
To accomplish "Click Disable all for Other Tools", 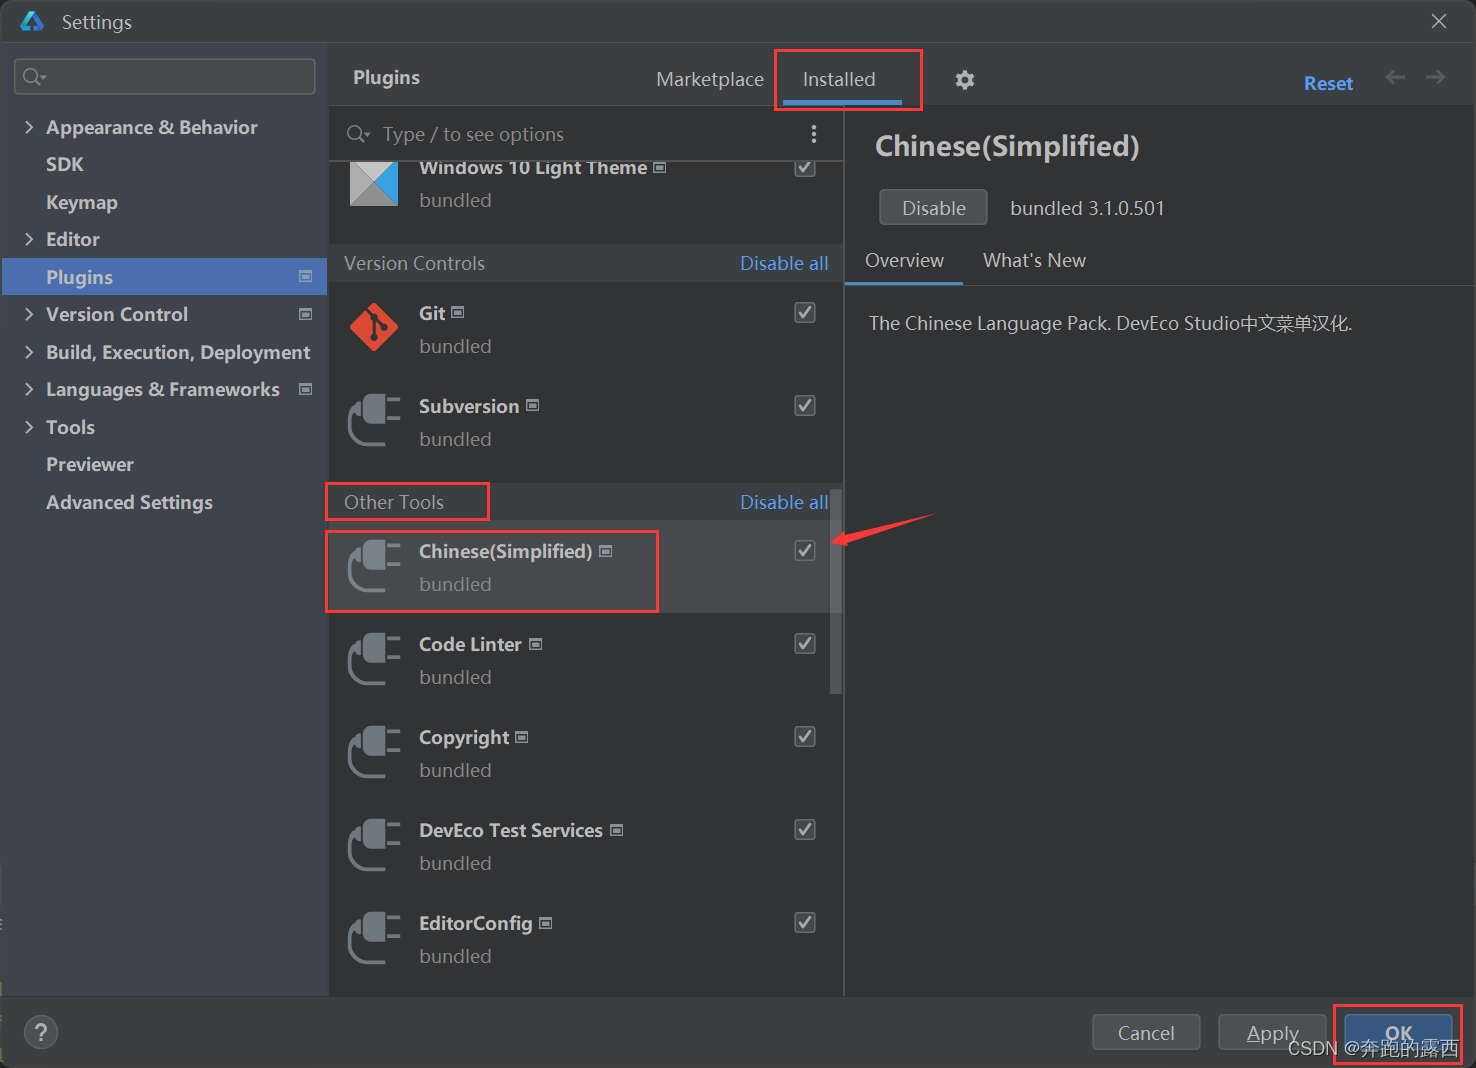I will point(784,502).
